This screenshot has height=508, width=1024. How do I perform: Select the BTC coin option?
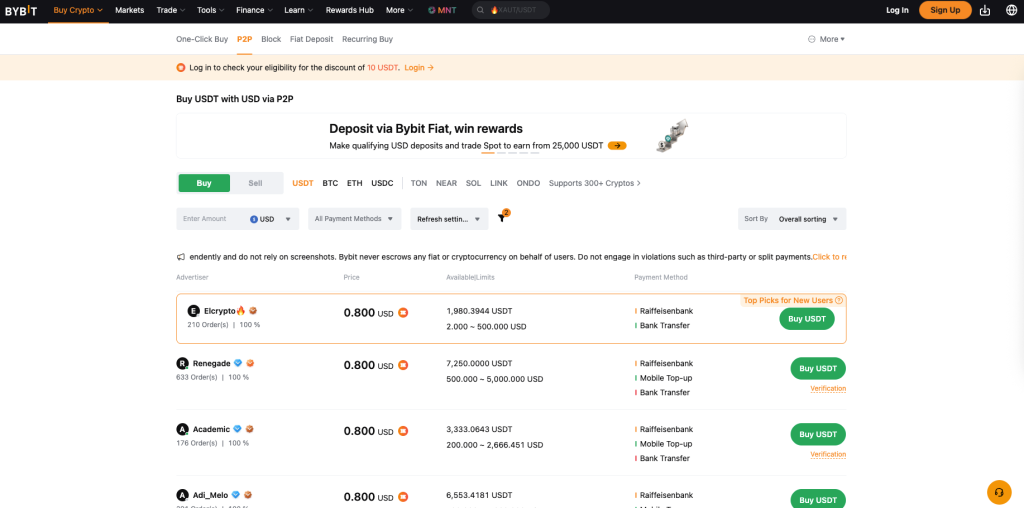[330, 183]
